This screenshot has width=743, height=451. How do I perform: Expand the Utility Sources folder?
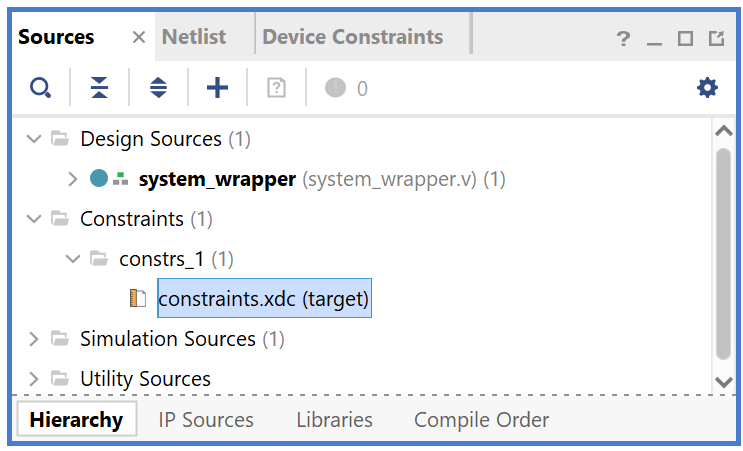point(33,379)
